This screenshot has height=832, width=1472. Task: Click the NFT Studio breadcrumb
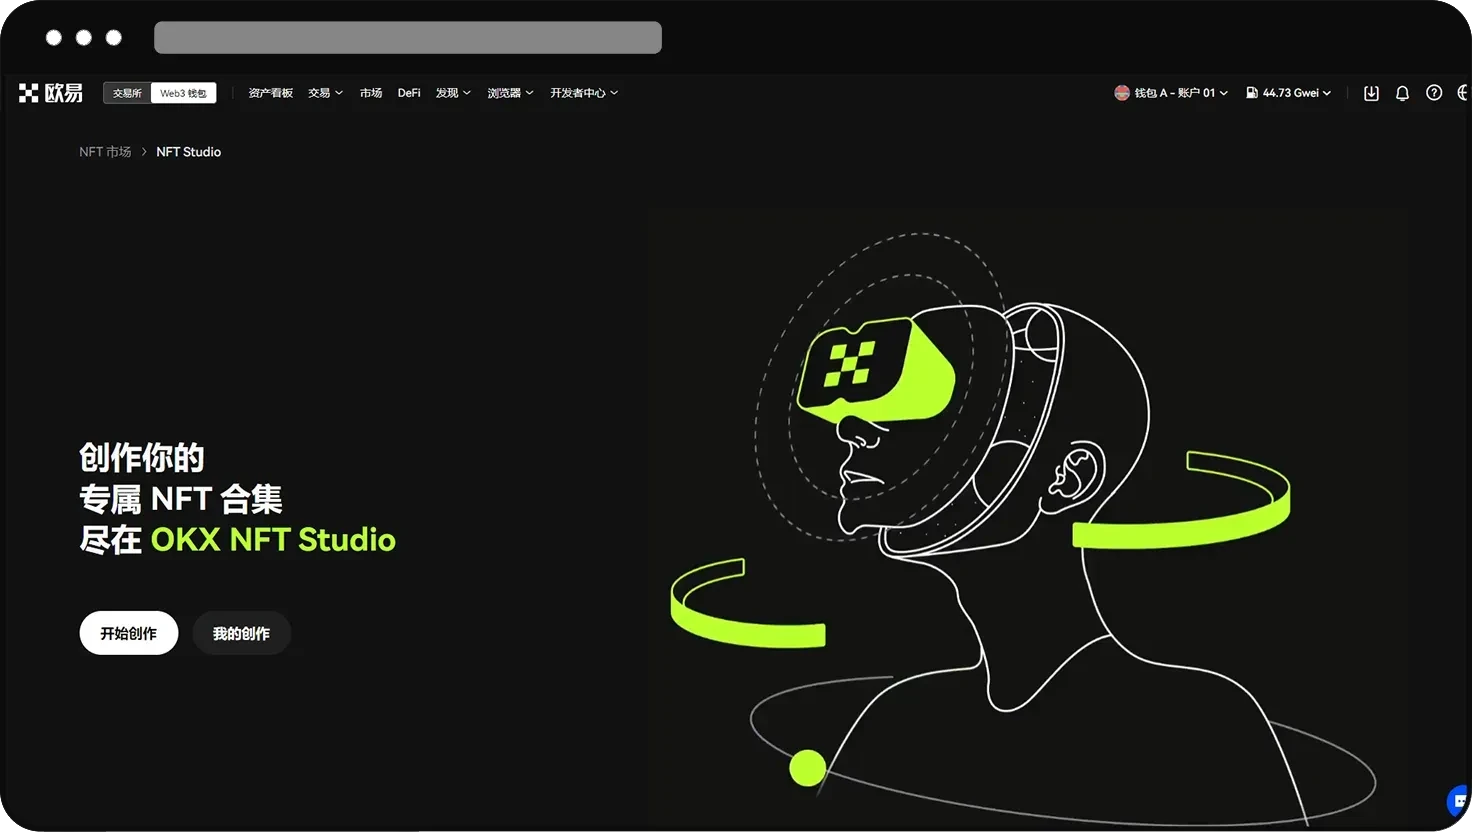click(x=189, y=152)
